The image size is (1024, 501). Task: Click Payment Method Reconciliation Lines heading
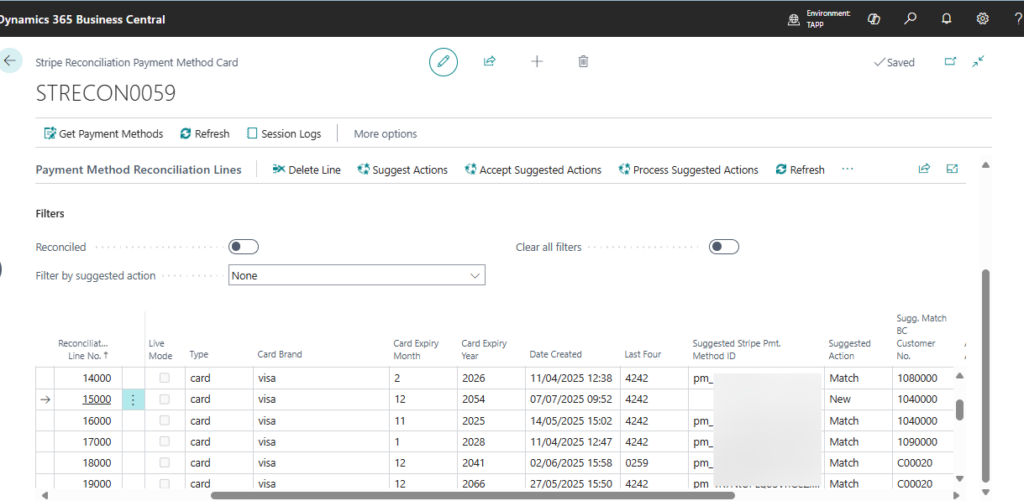[x=138, y=170]
